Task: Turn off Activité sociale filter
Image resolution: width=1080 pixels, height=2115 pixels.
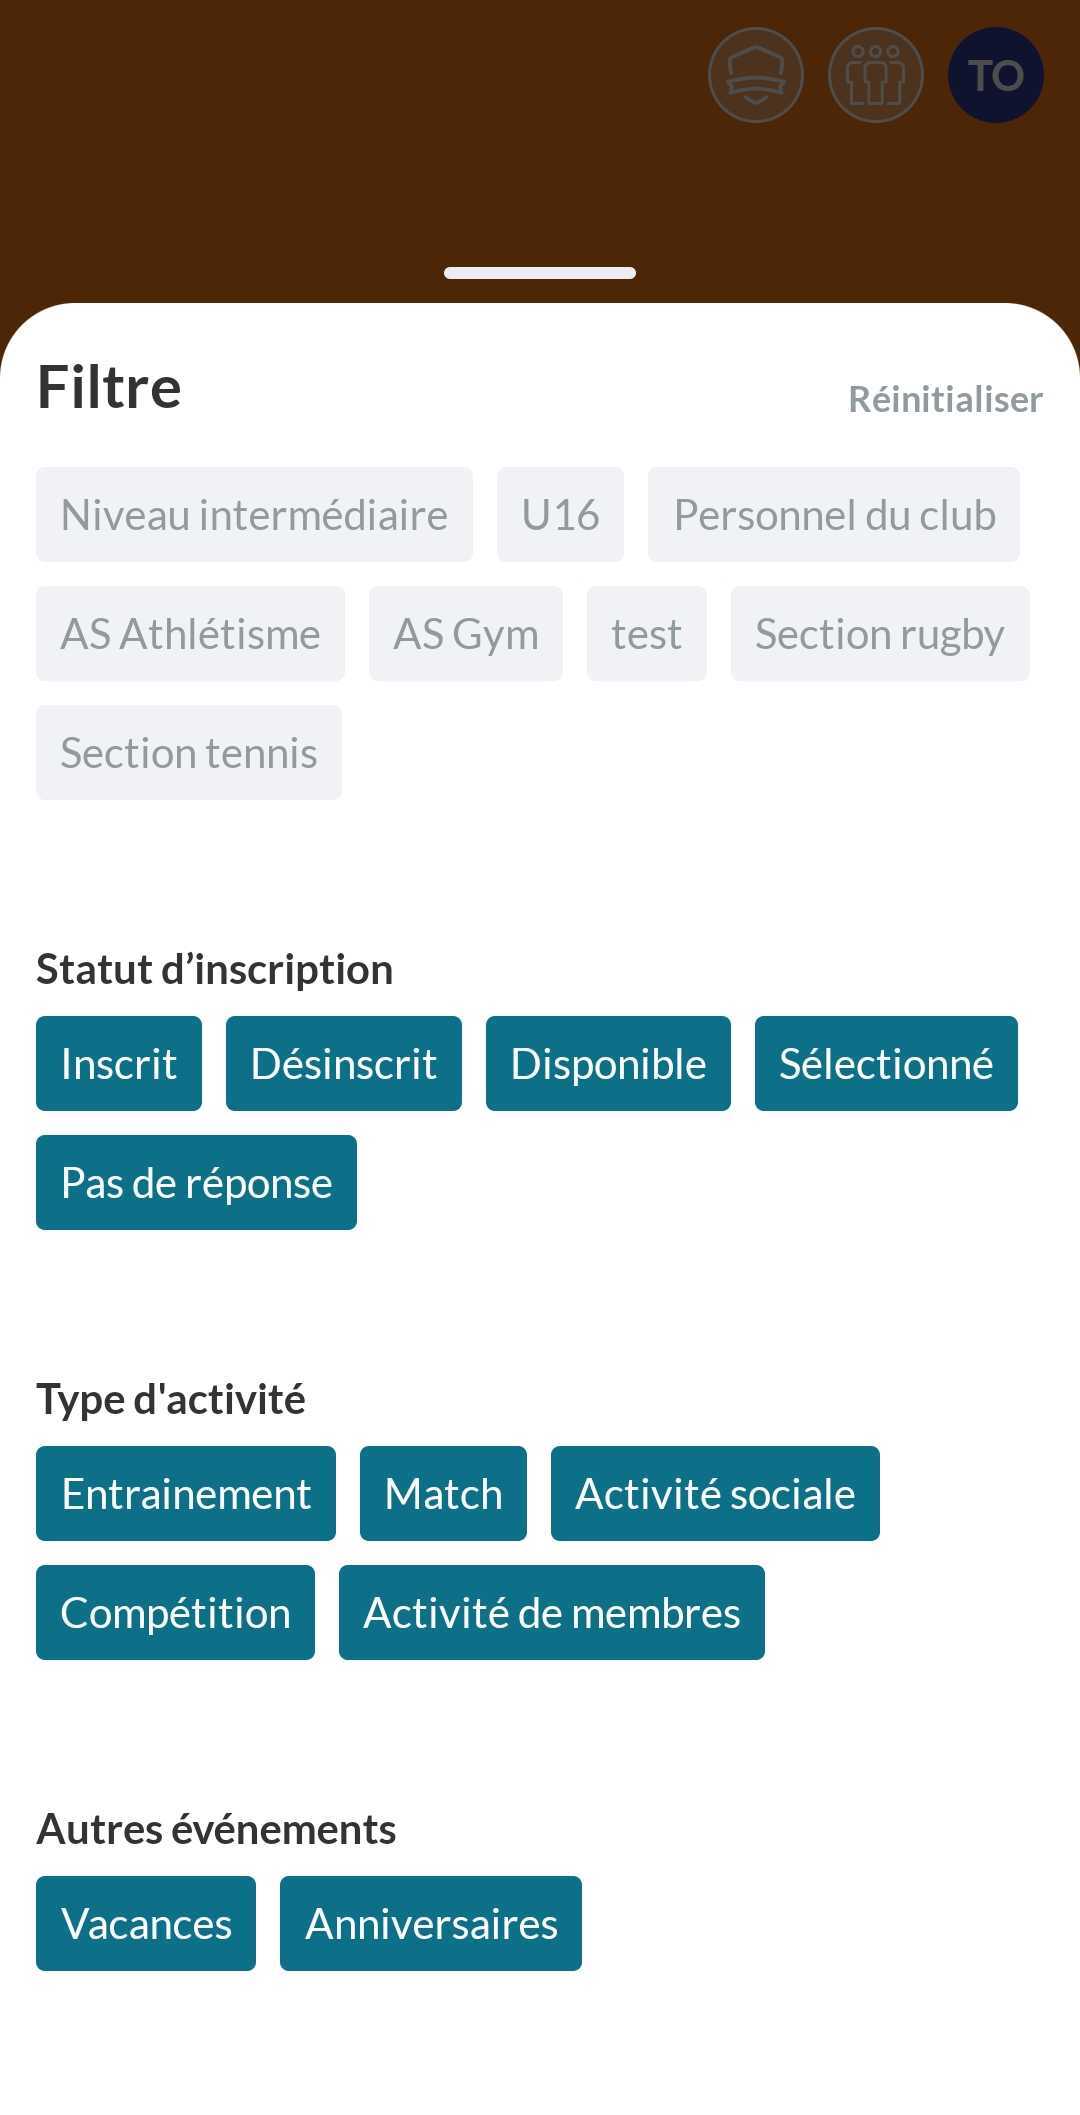Action: (715, 1493)
